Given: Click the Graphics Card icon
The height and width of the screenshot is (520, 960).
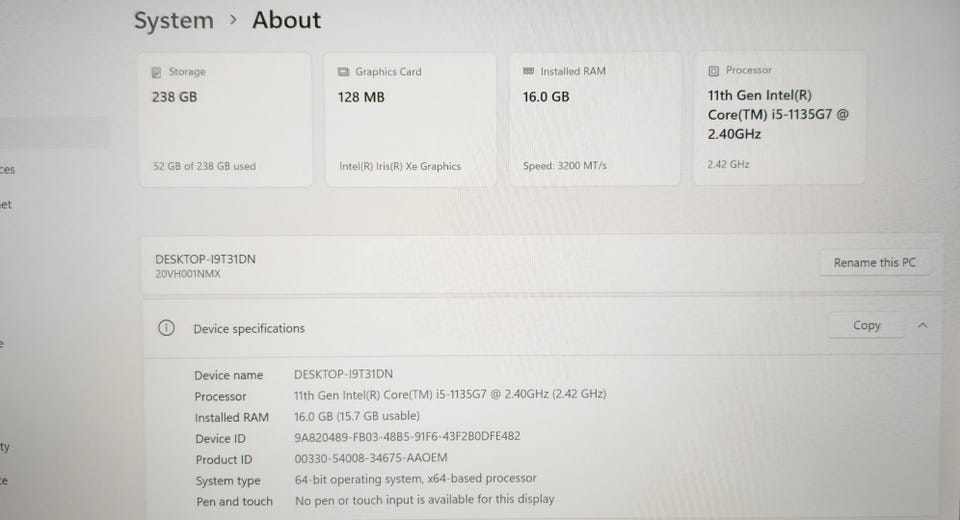Looking at the screenshot, I should [343, 72].
